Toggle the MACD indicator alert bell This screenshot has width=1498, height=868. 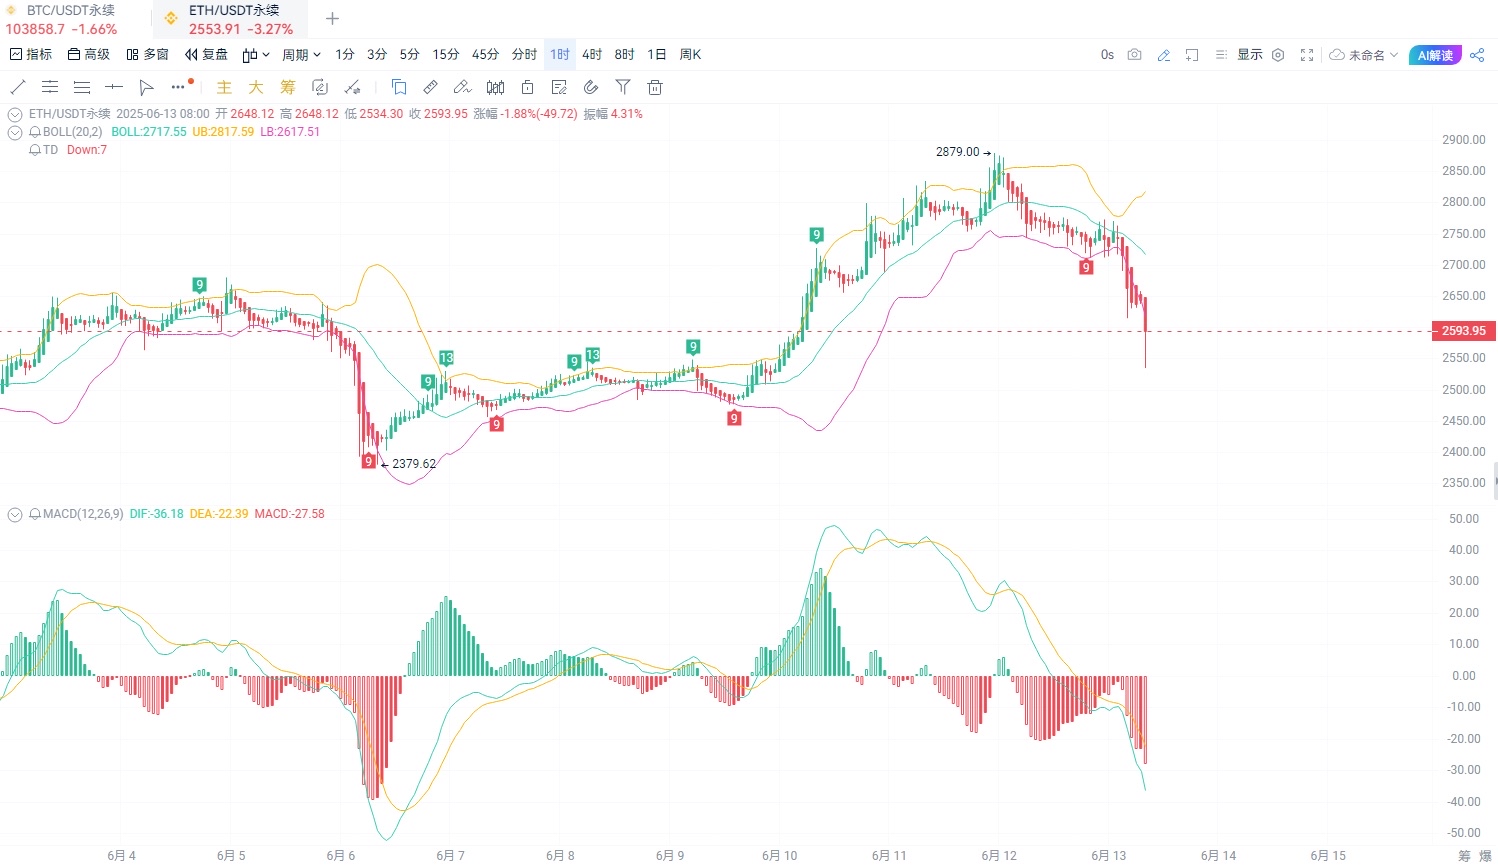(x=35, y=514)
